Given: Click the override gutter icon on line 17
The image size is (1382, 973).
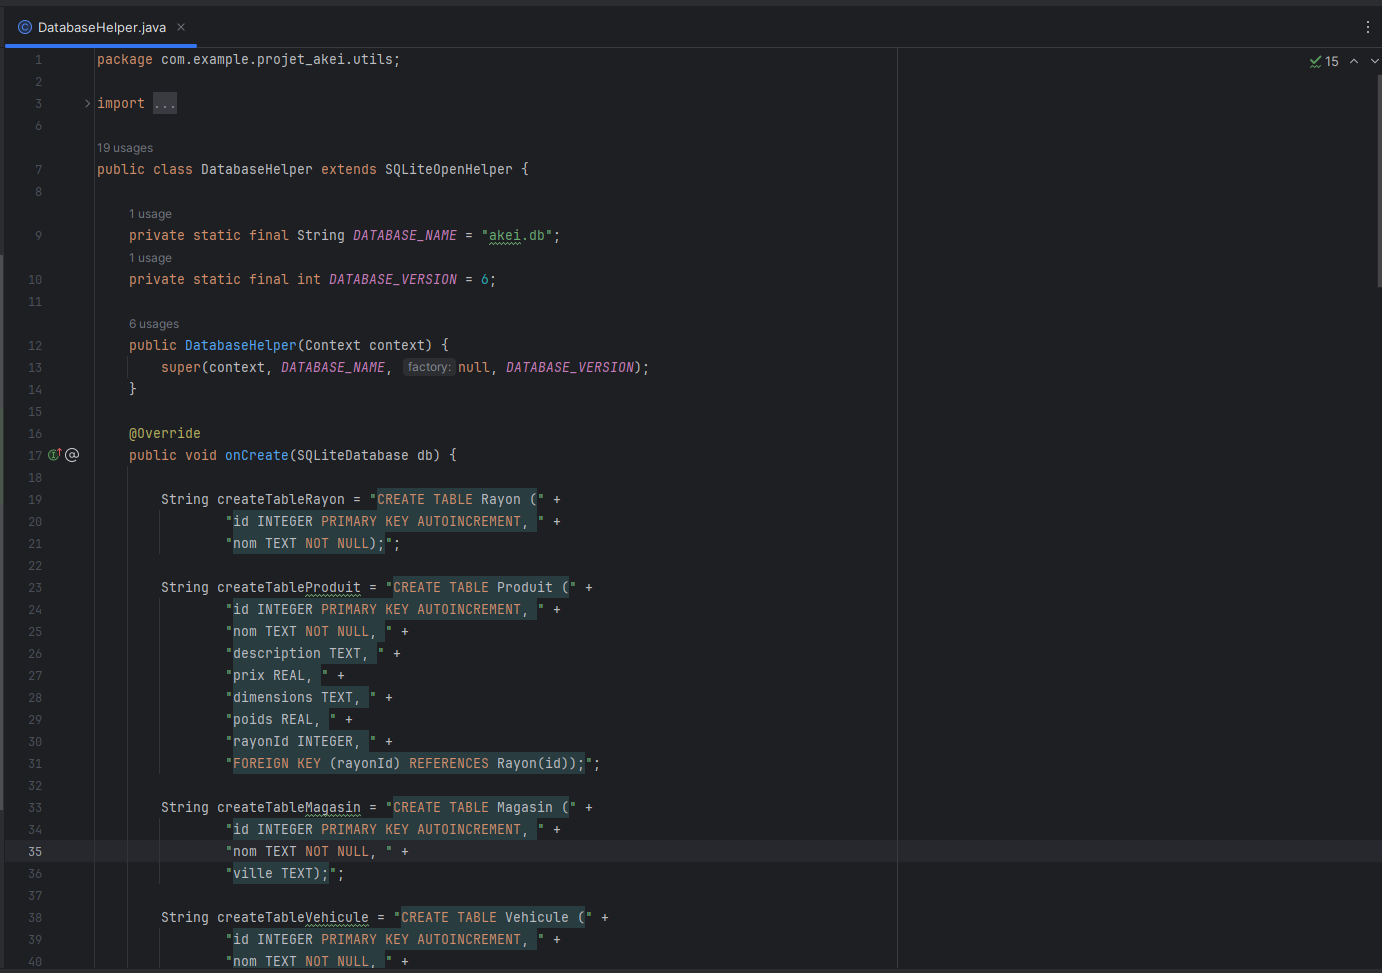Looking at the screenshot, I should tap(55, 455).
